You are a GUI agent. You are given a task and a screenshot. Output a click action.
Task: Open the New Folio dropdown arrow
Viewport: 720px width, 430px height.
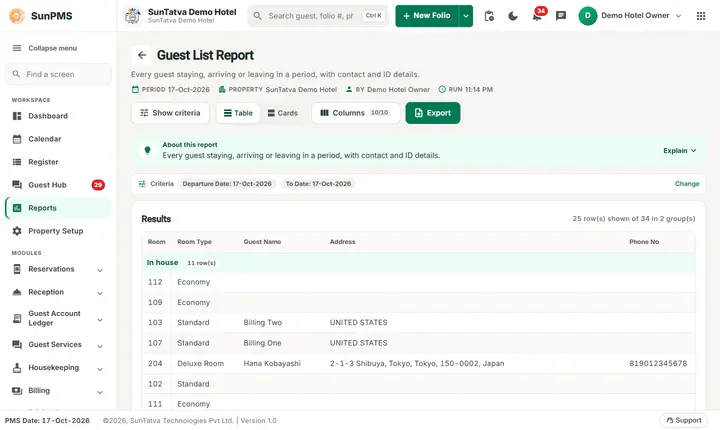click(466, 16)
